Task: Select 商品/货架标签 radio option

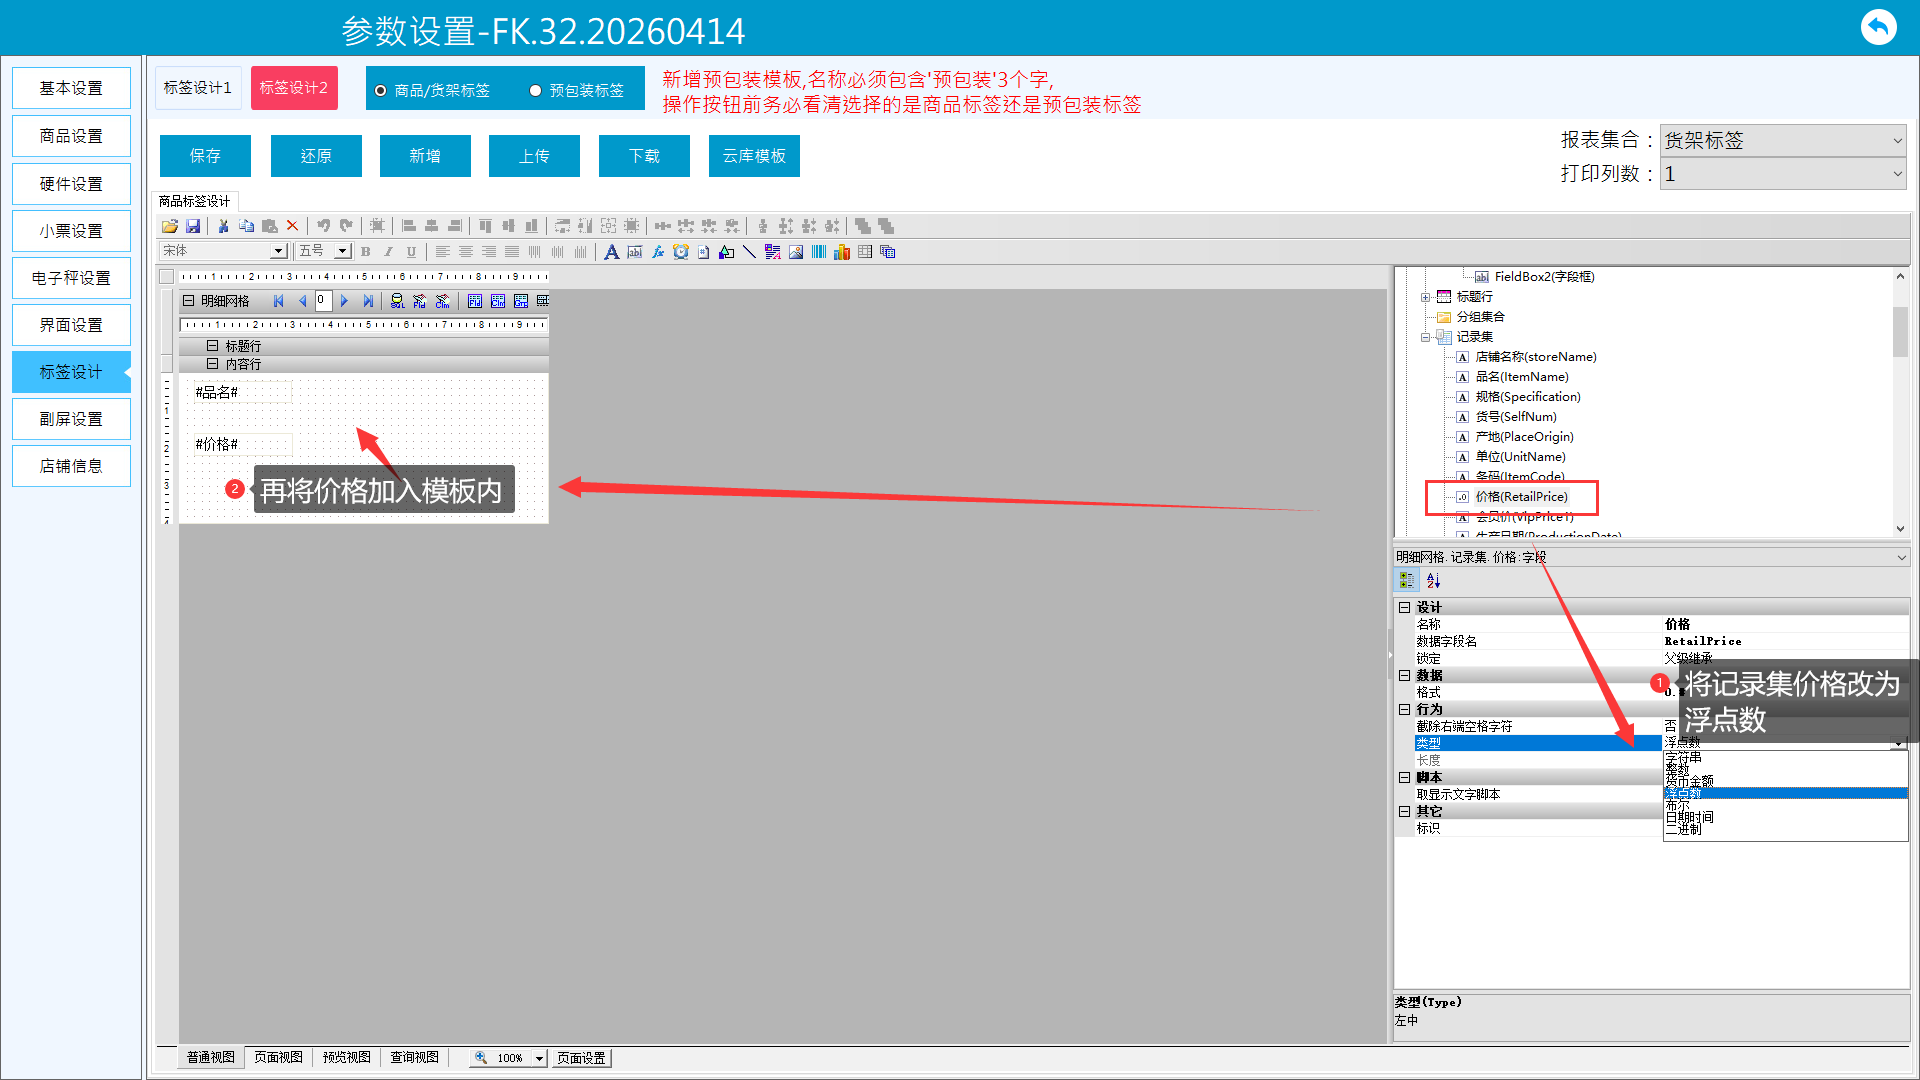Action: pyautogui.click(x=381, y=91)
